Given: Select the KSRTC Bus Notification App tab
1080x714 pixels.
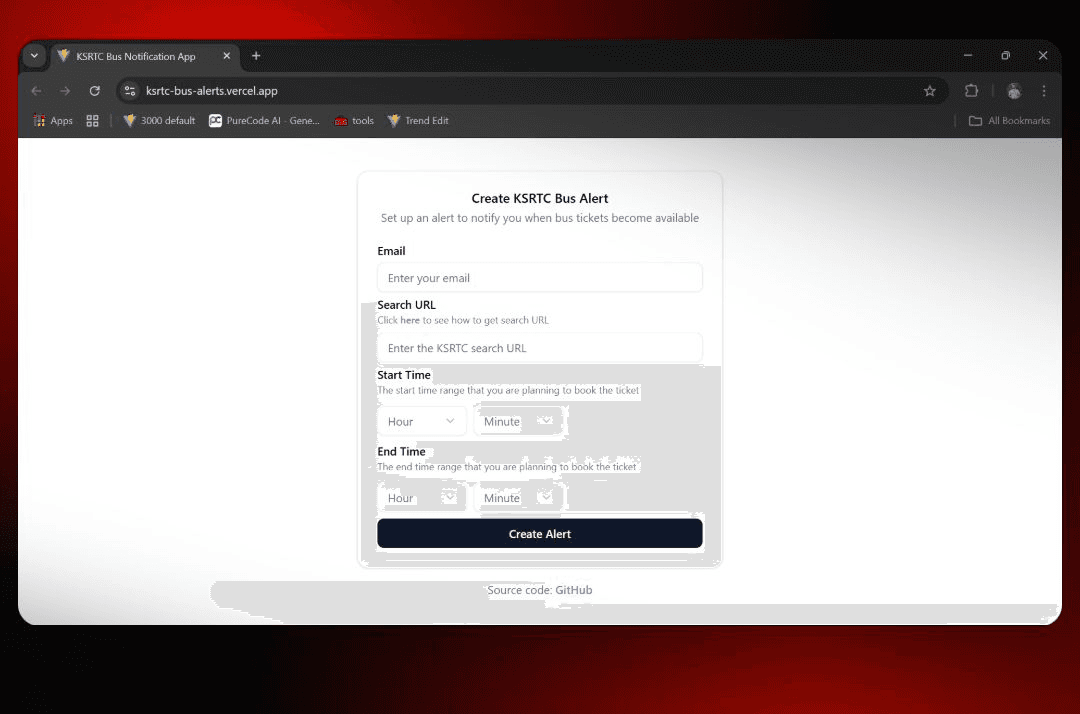Looking at the screenshot, I should pos(135,57).
